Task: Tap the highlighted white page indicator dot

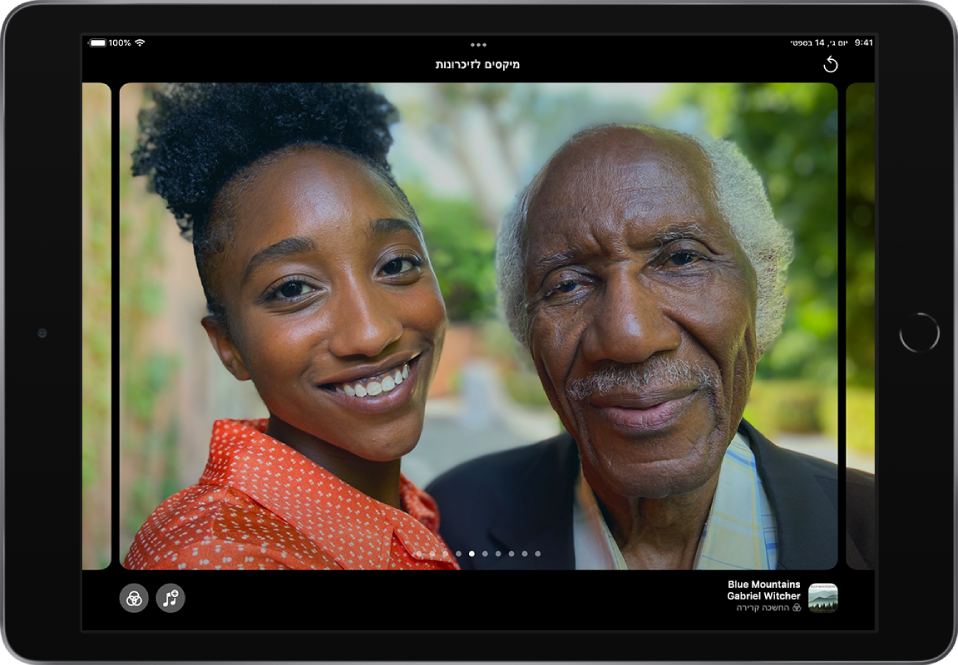Action: (472, 554)
